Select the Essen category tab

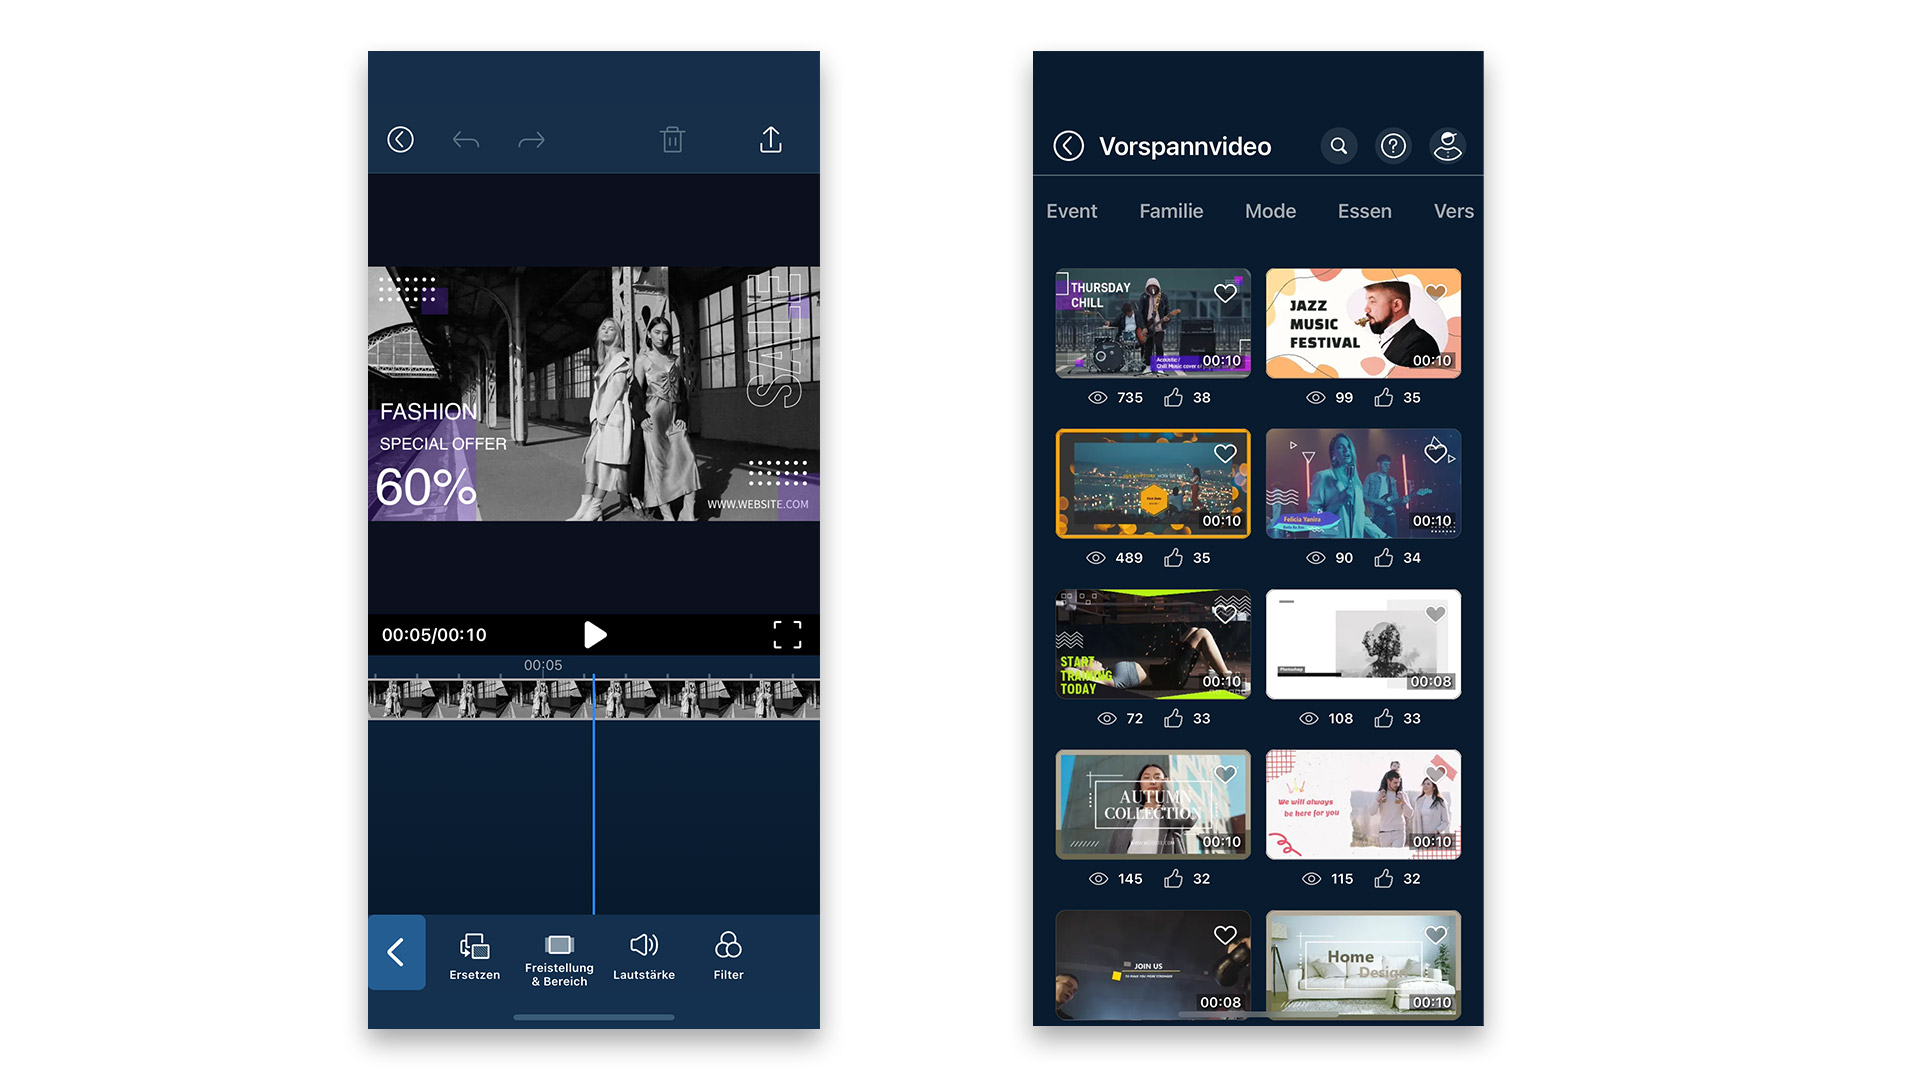[1364, 211]
